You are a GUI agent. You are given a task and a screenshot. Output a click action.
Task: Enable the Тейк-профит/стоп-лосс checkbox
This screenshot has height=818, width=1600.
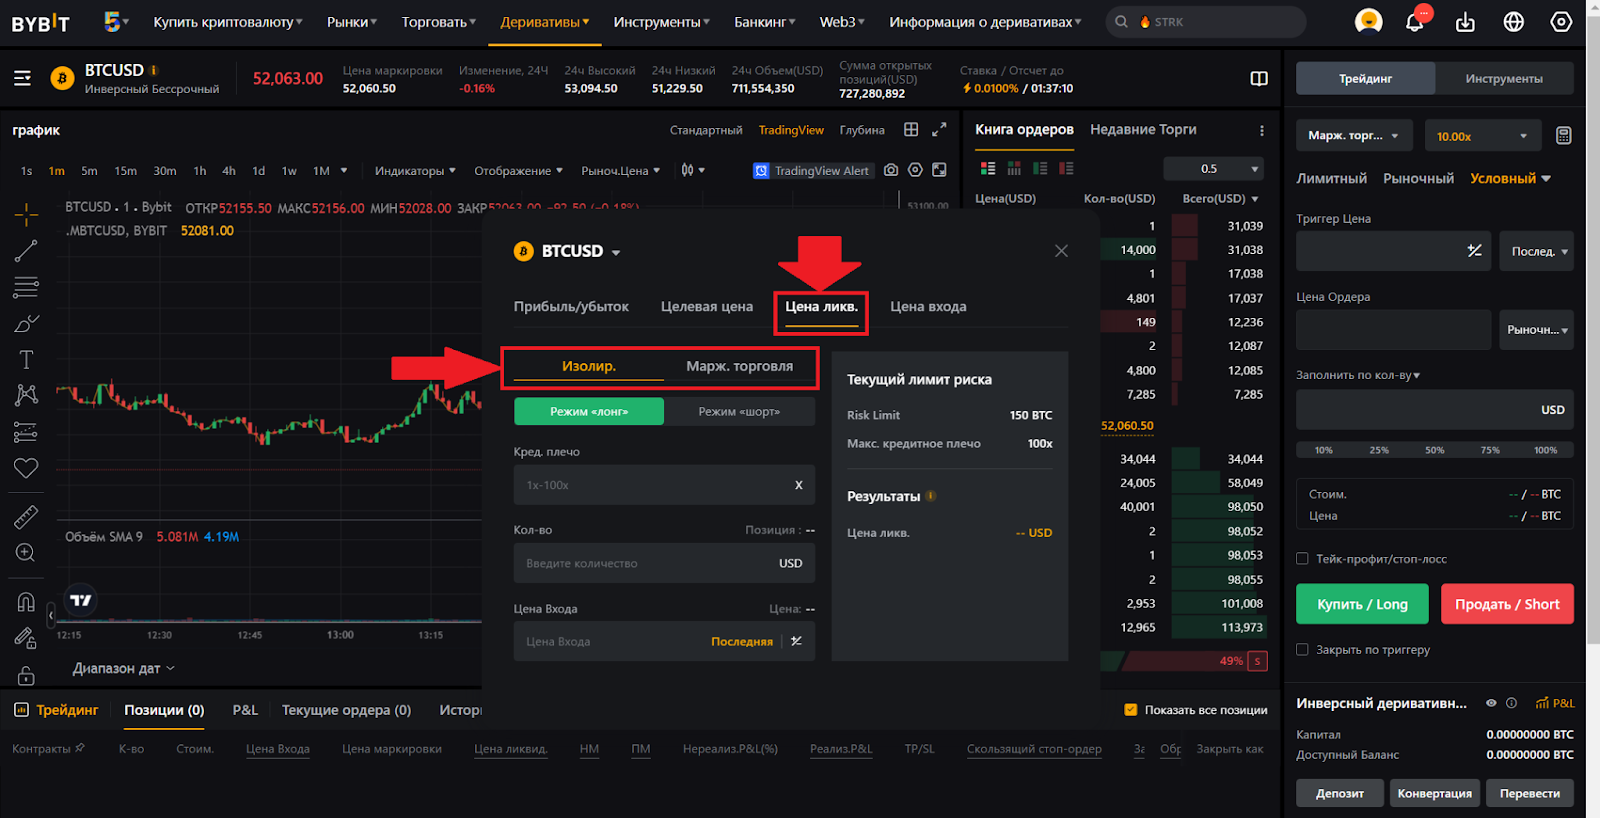[1302, 559]
